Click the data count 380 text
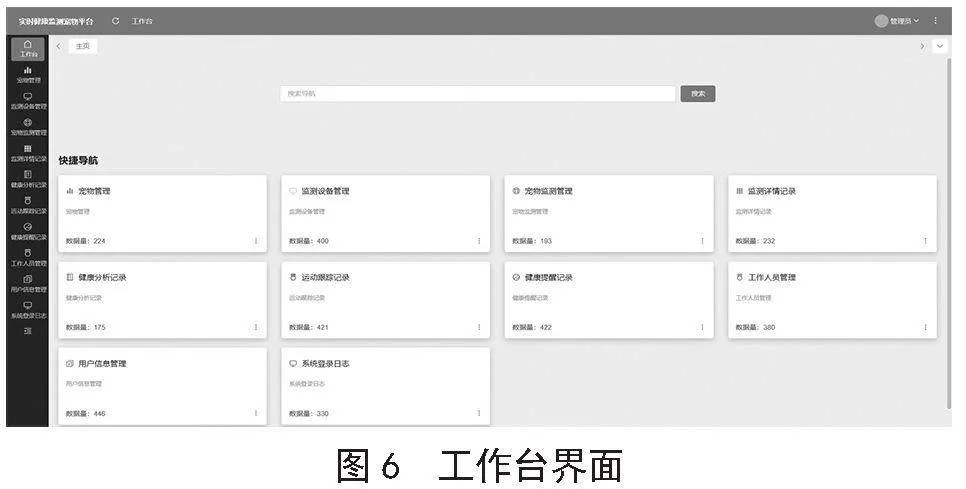The width and height of the screenshot is (966, 489). coord(769,327)
